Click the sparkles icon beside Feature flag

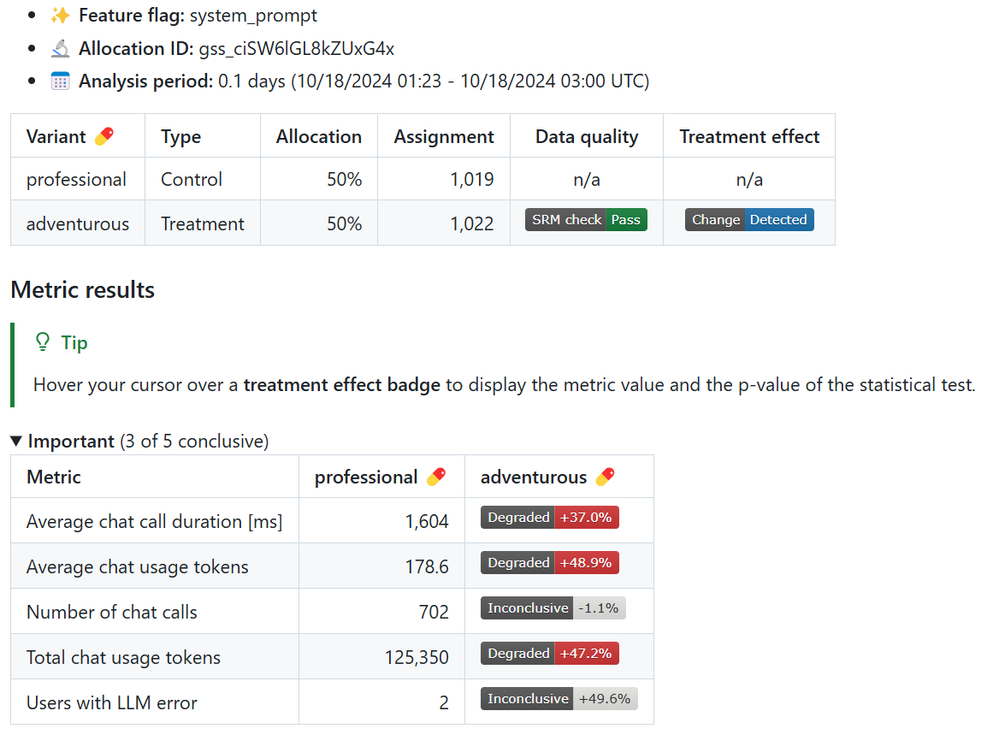coord(60,16)
